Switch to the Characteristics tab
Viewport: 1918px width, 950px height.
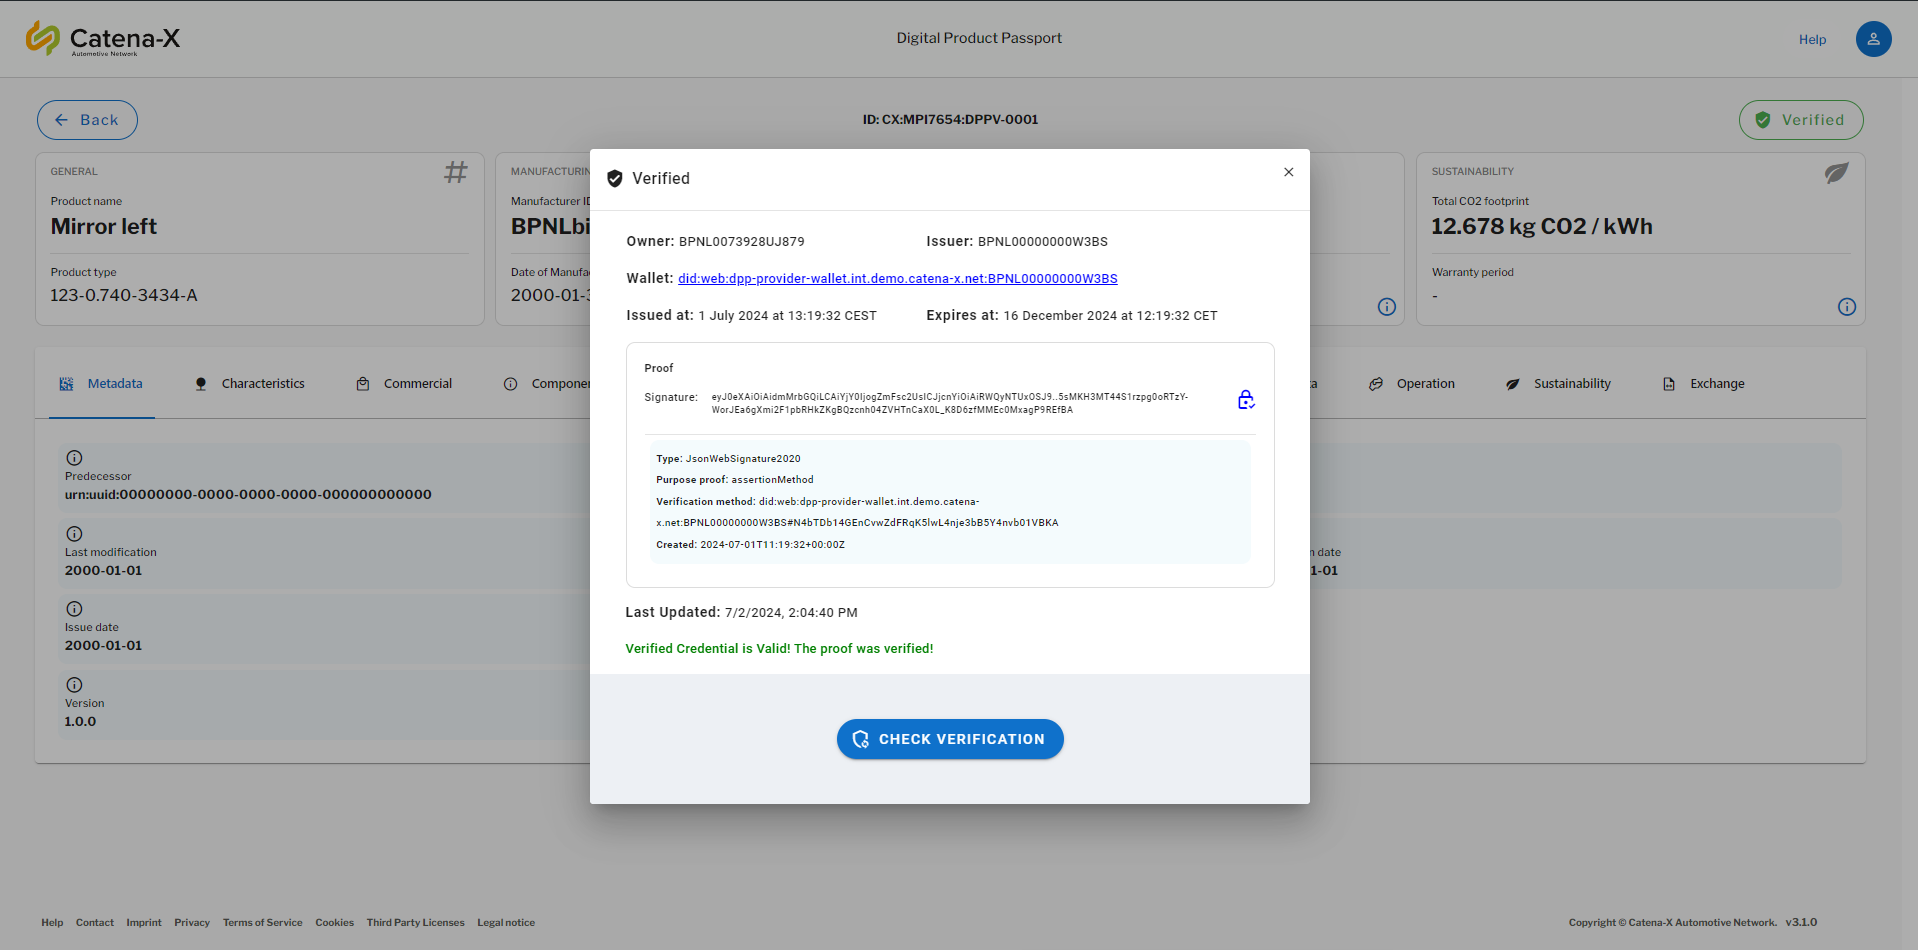pyautogui.click(x=250, y=384)
